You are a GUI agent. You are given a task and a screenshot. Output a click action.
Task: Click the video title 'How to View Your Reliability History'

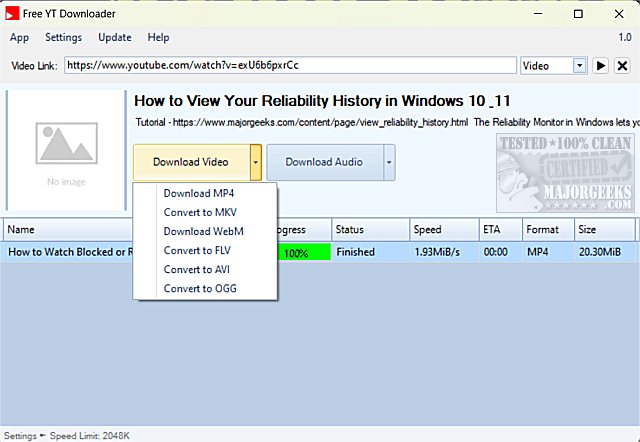(x=322, y=101)
